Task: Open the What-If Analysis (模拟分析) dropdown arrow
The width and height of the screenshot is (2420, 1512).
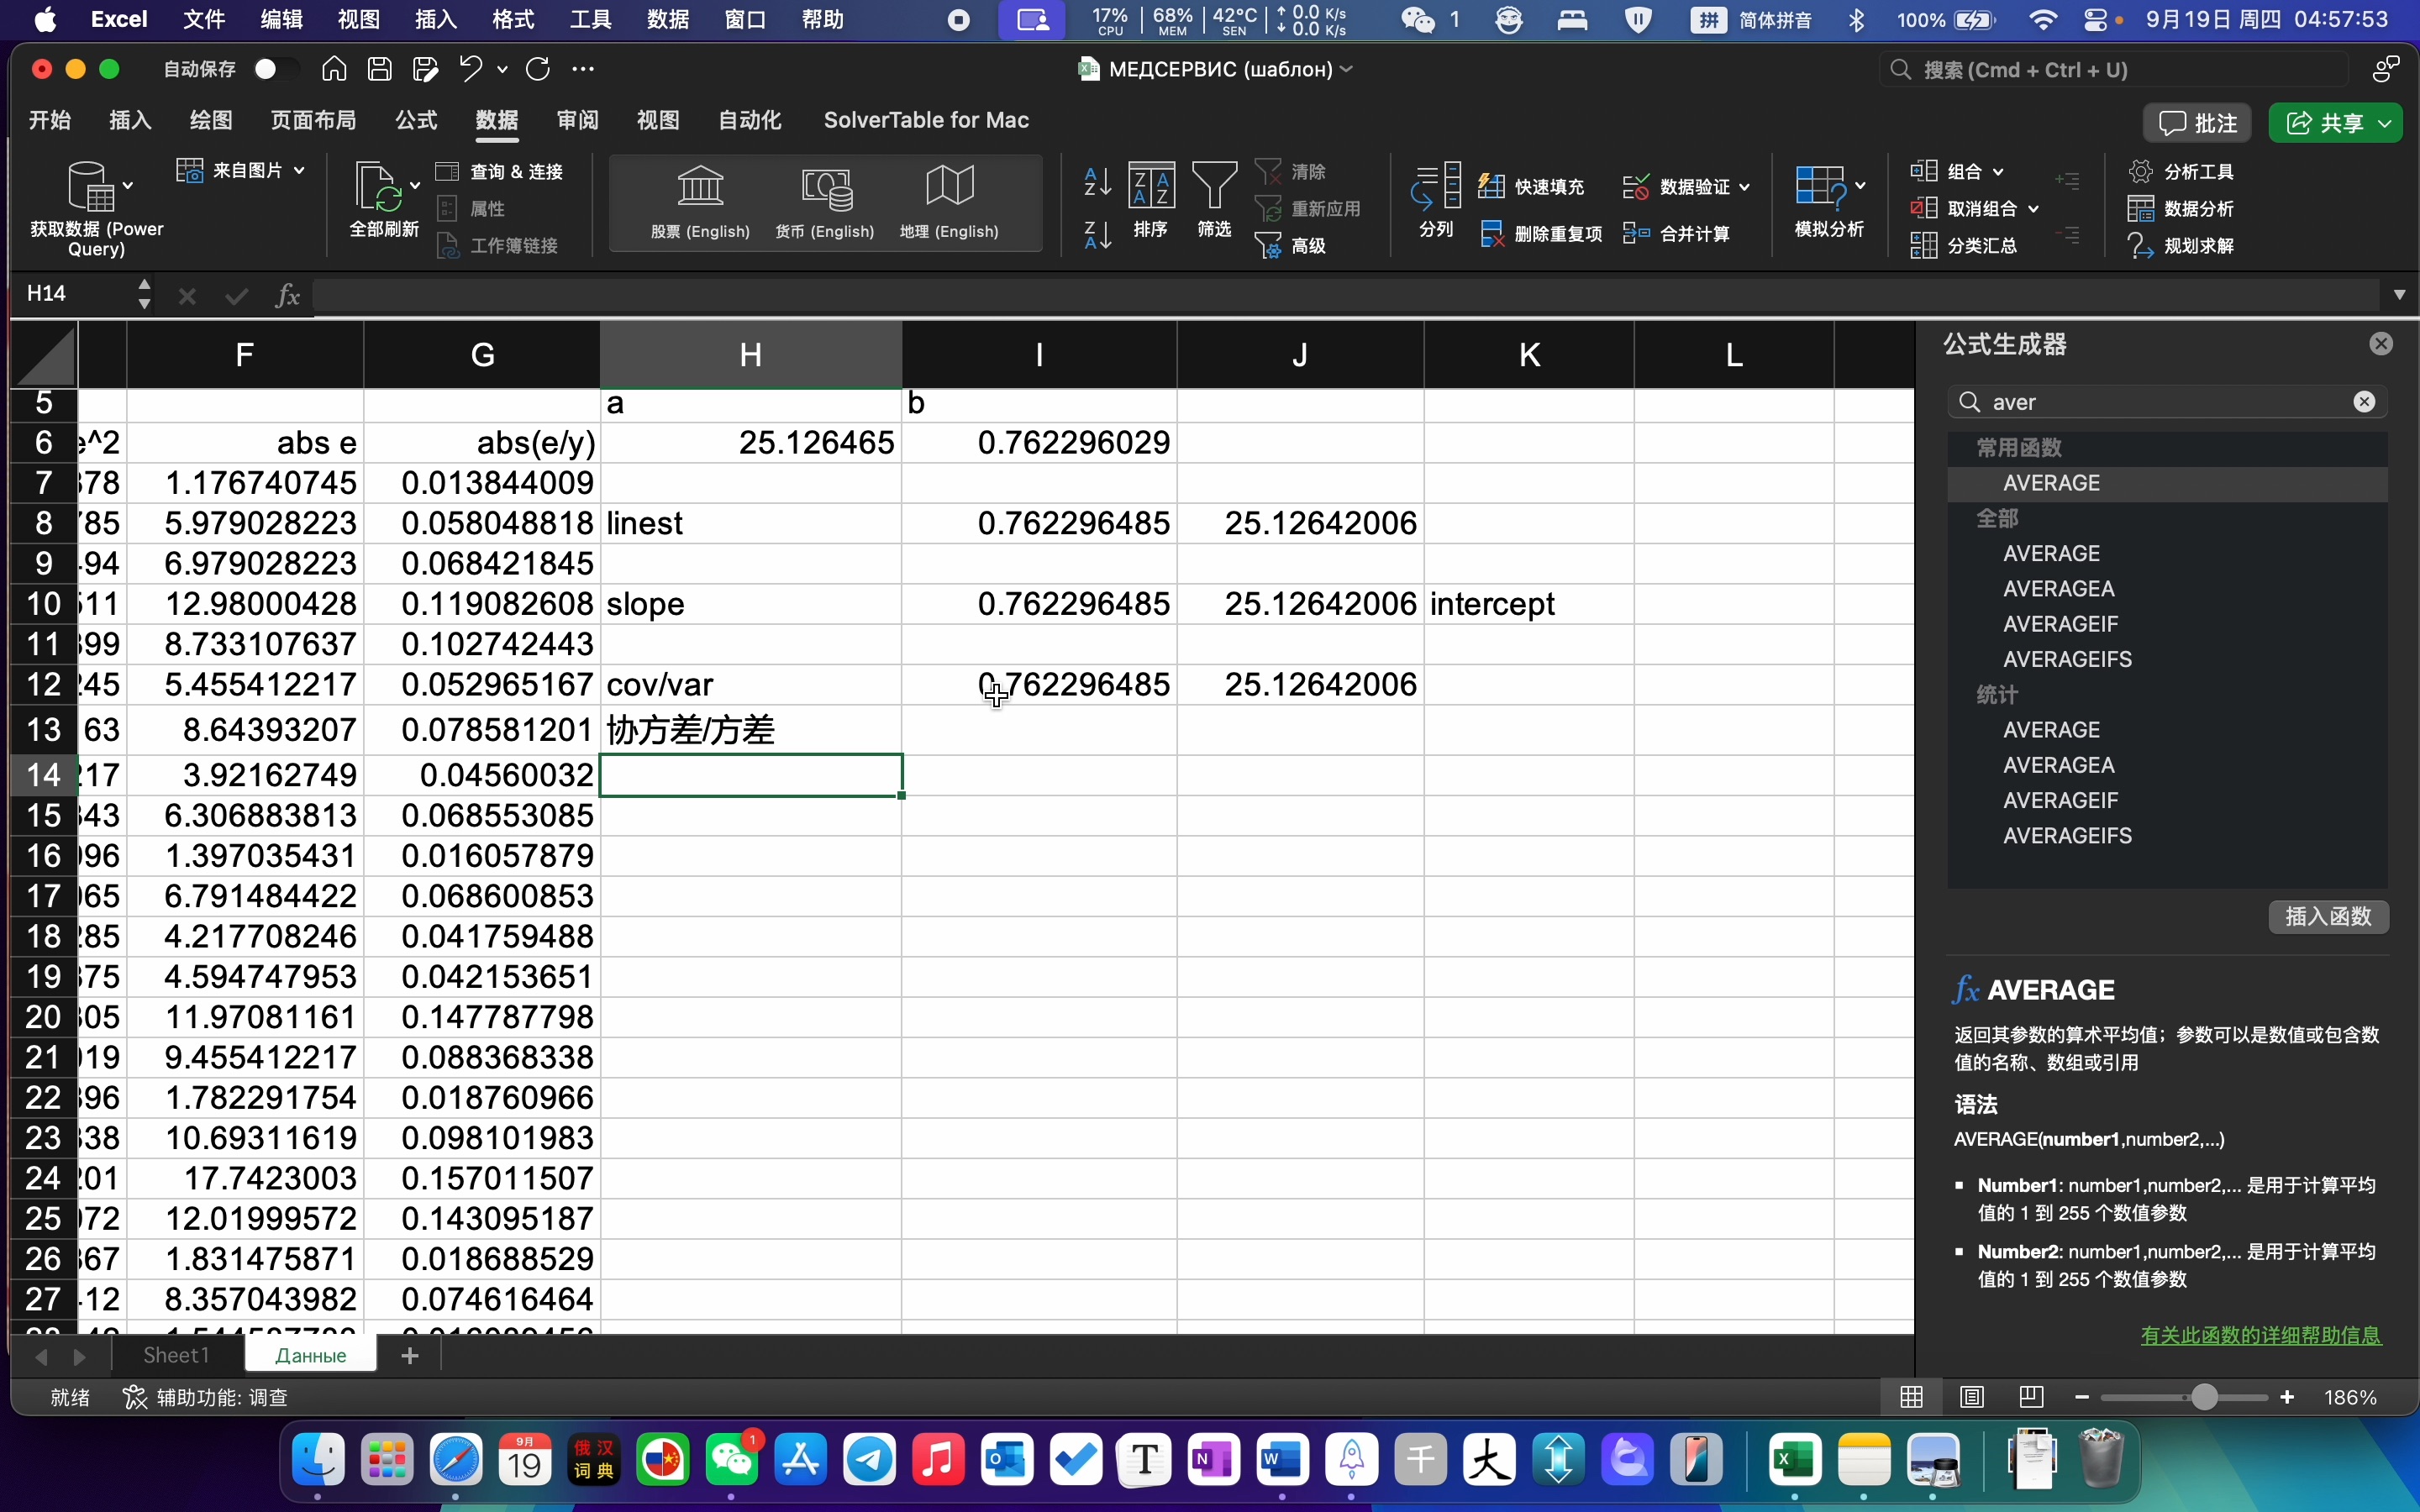Action: click(1860, 185)
